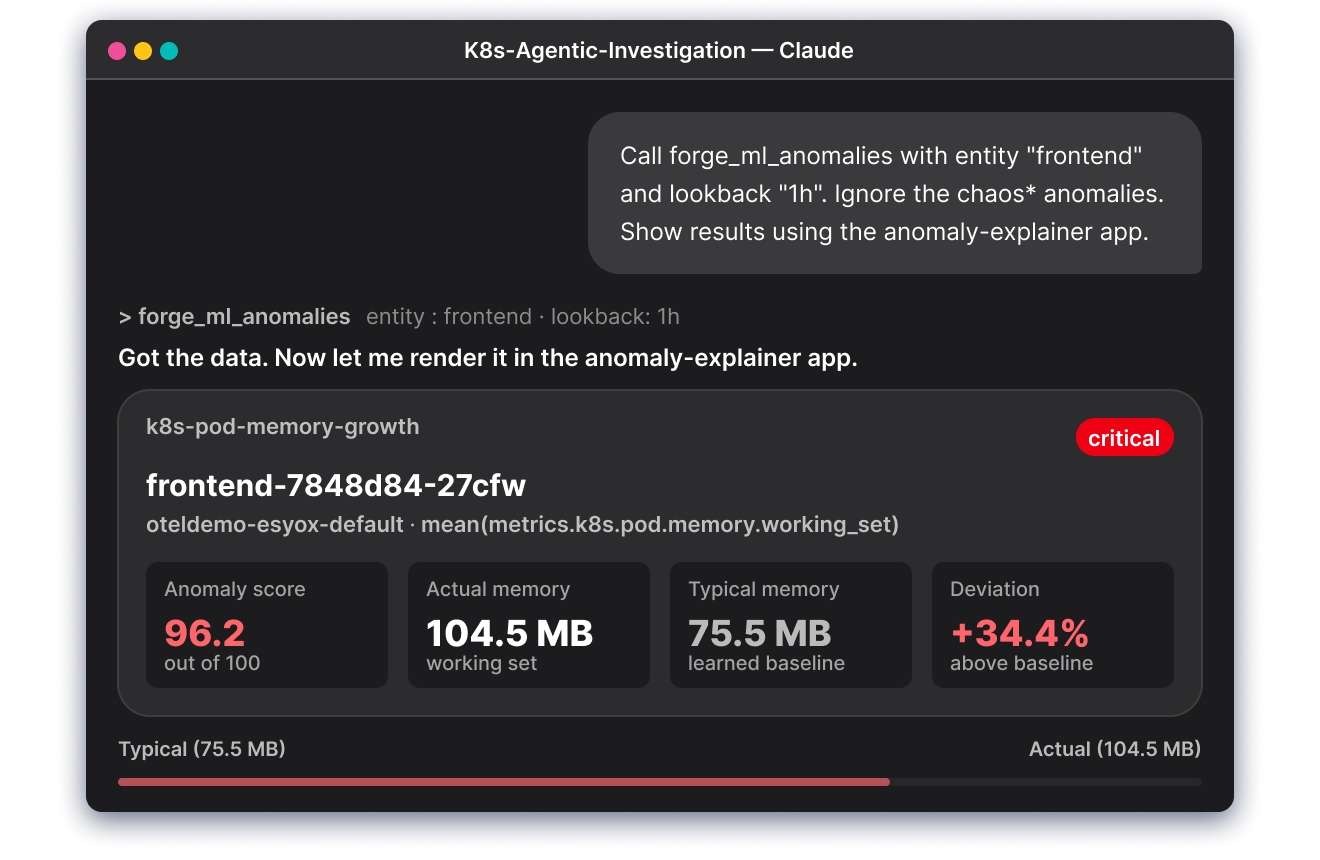Viewport: 1320px width, 860px height.
Task: Select pod name frontend-7848d84-27cfw
Action: pos(335,486)
